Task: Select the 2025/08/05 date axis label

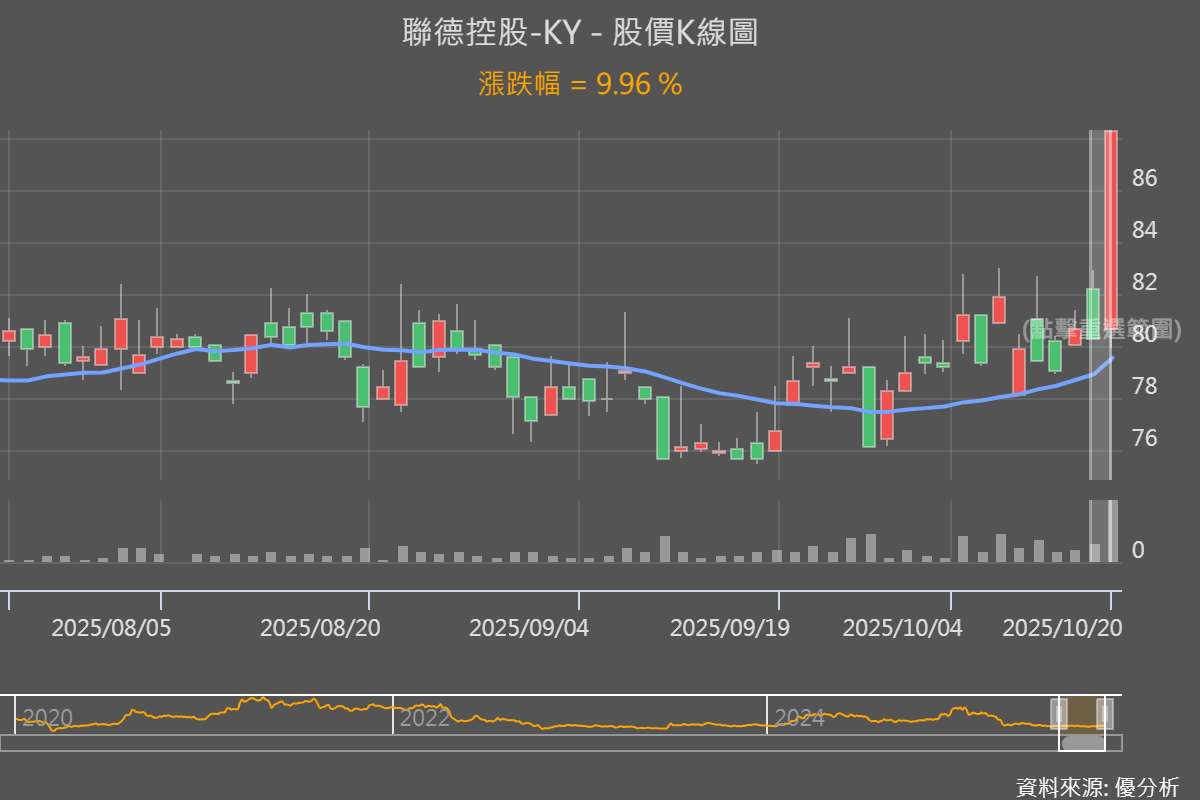Action: tap(111, 628)
